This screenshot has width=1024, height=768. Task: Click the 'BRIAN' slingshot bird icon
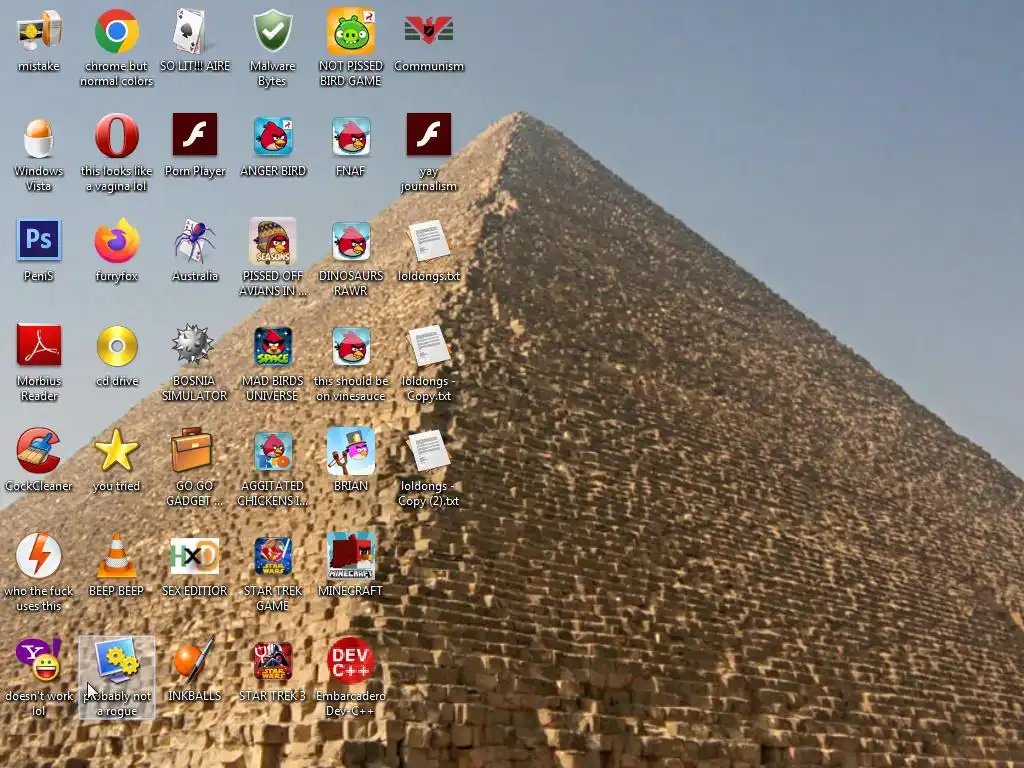coord(351,451)
